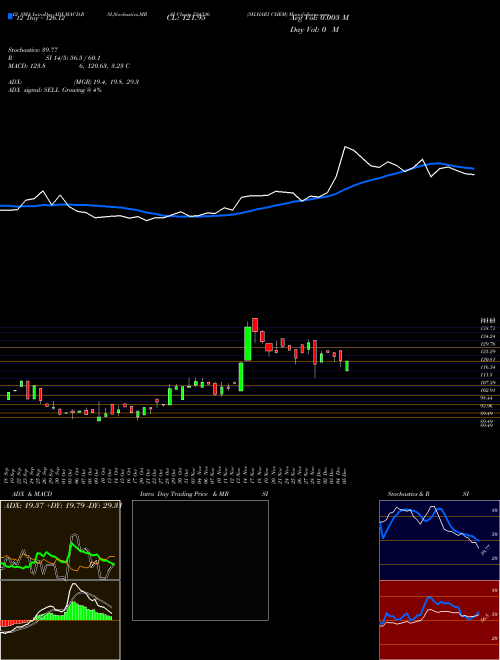Click the blue 12 Day SMA legend square
The width and height of the screenshot is (500, 660).
pyautogui.click(x=10, y=16)
